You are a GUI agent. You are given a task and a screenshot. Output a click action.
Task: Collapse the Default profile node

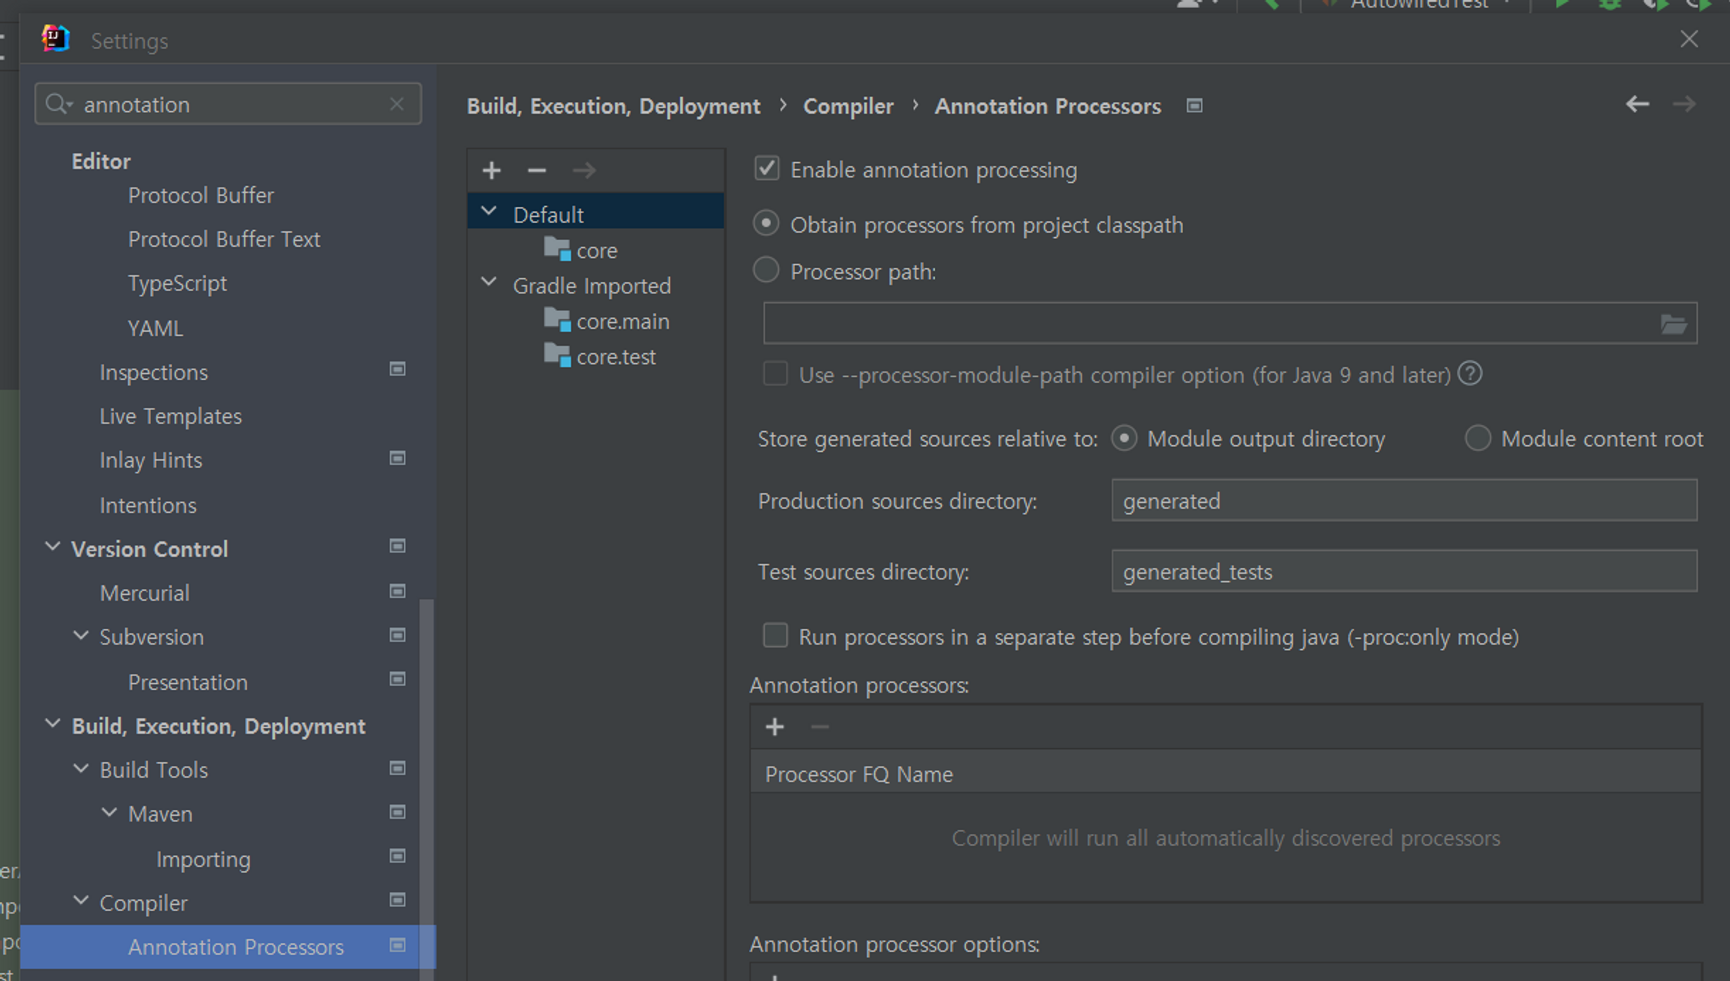[489, 212]
